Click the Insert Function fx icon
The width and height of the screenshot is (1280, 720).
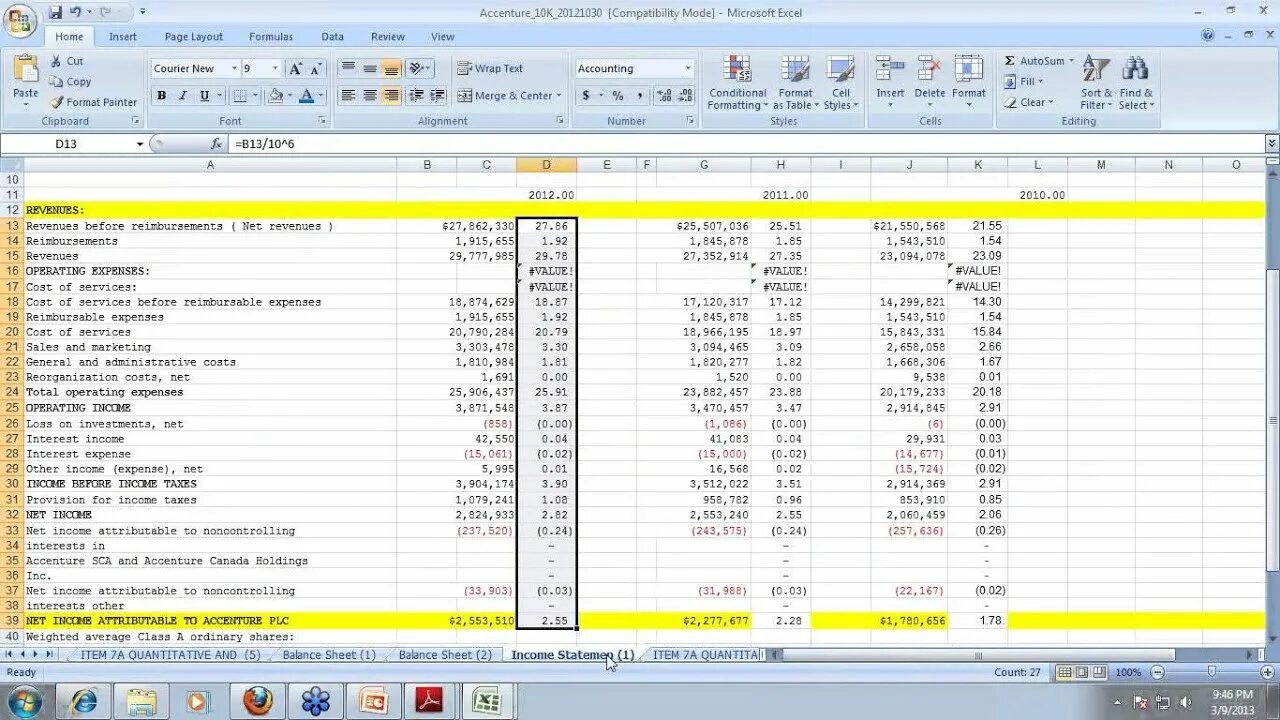(216, 144)
